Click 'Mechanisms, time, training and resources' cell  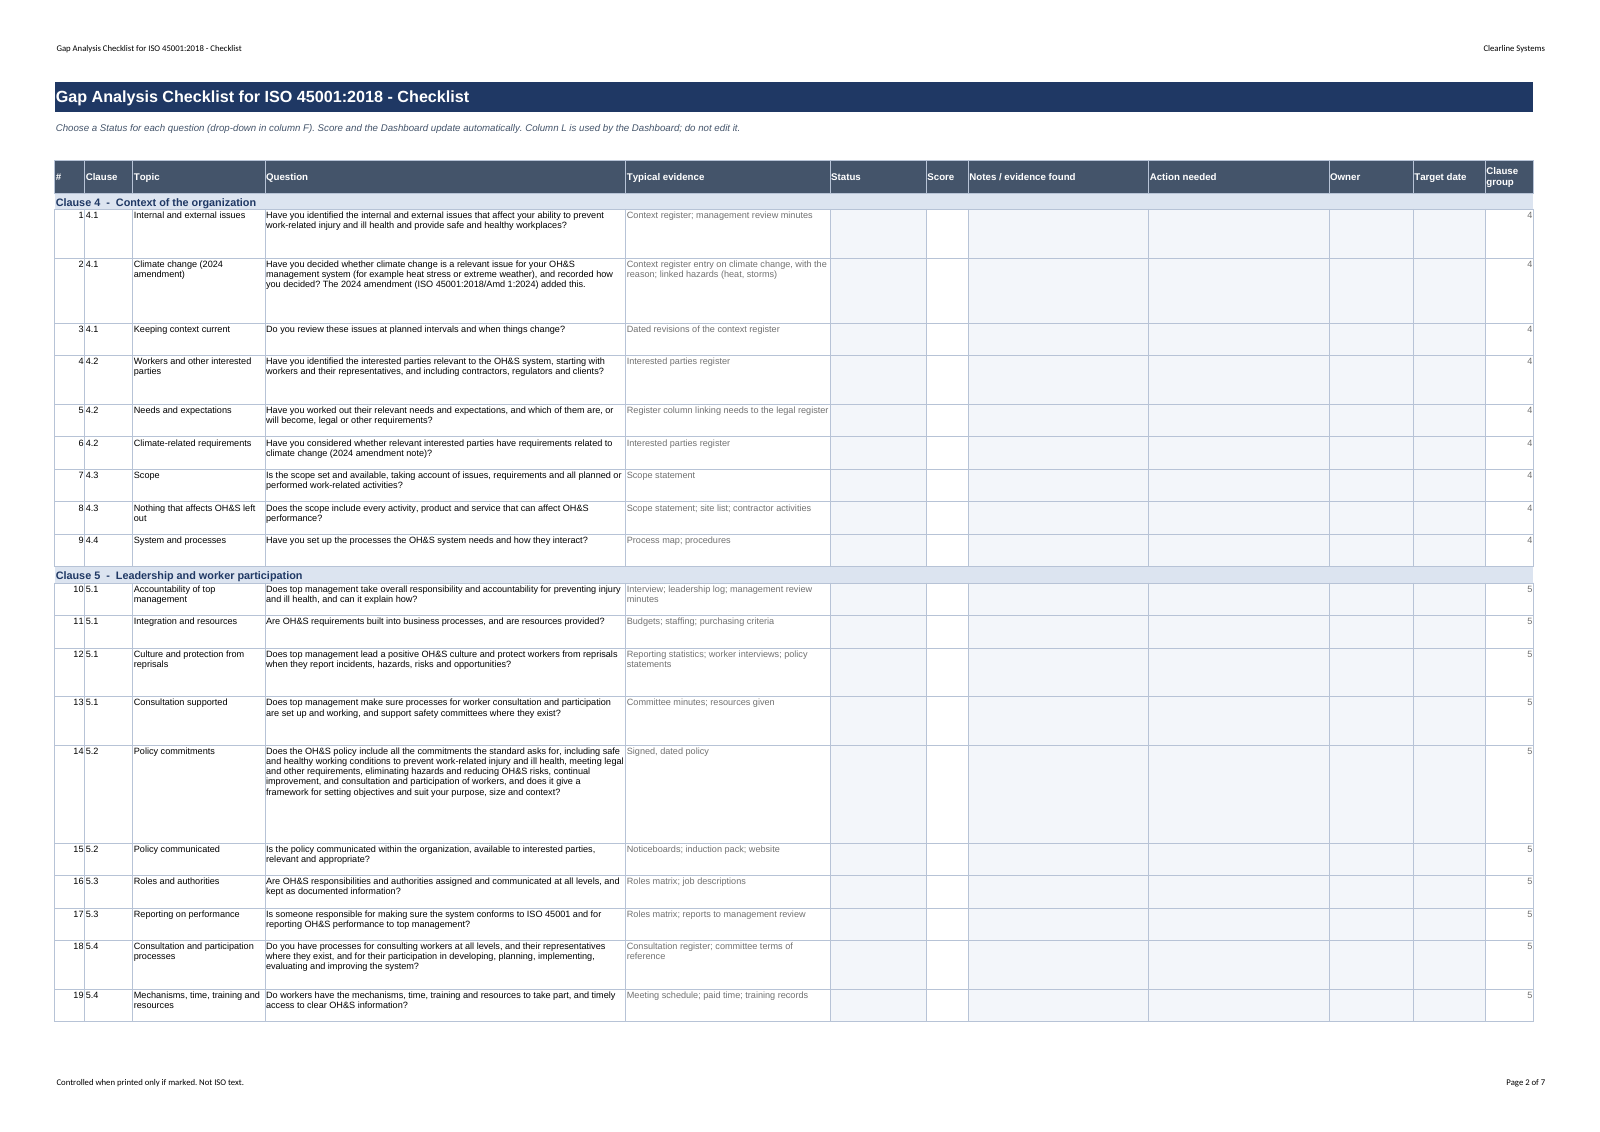coord(198,1005)
